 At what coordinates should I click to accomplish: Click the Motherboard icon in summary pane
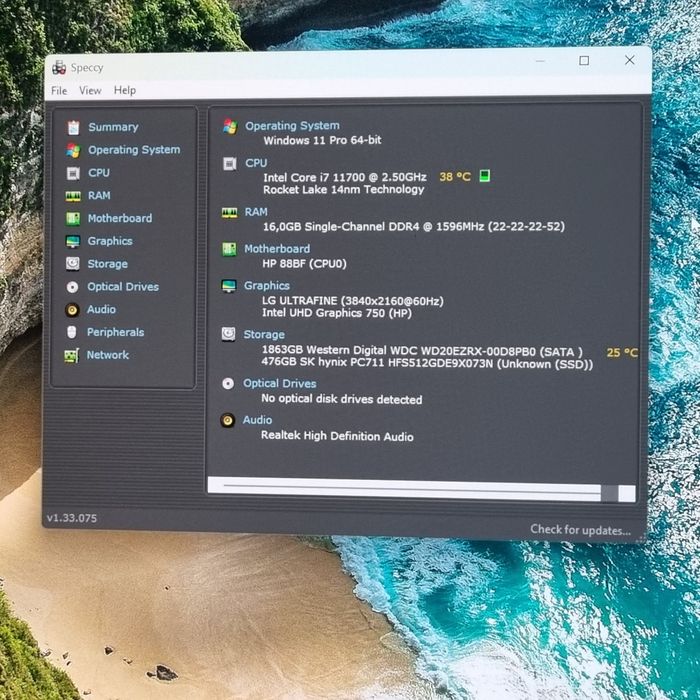229,249
